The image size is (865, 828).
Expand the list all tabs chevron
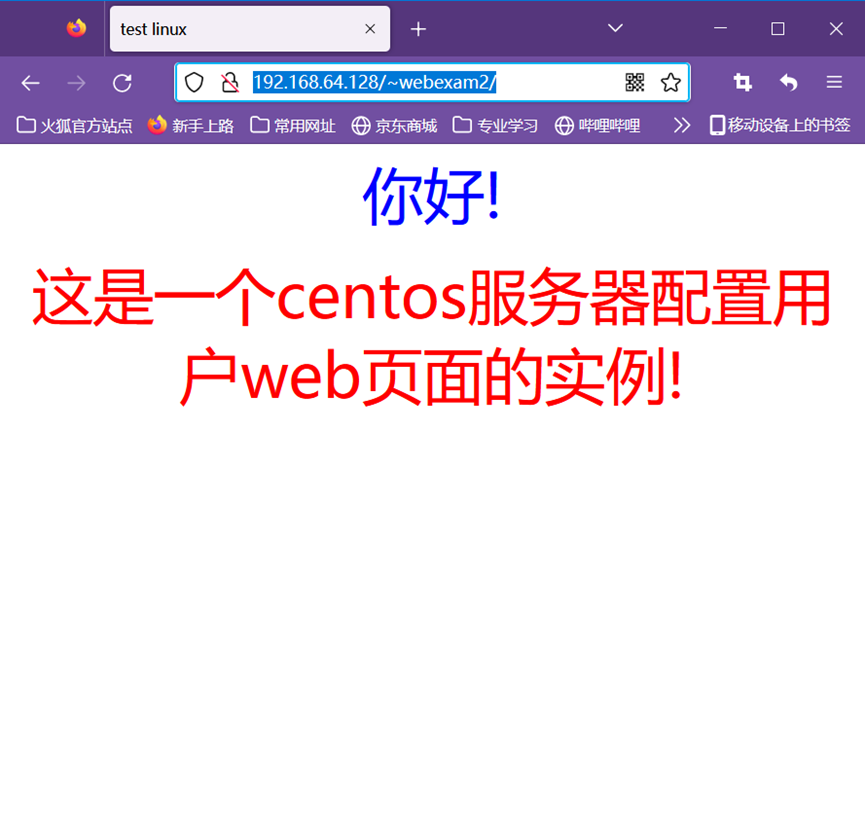pyautogui.click(x=615, y=28)
